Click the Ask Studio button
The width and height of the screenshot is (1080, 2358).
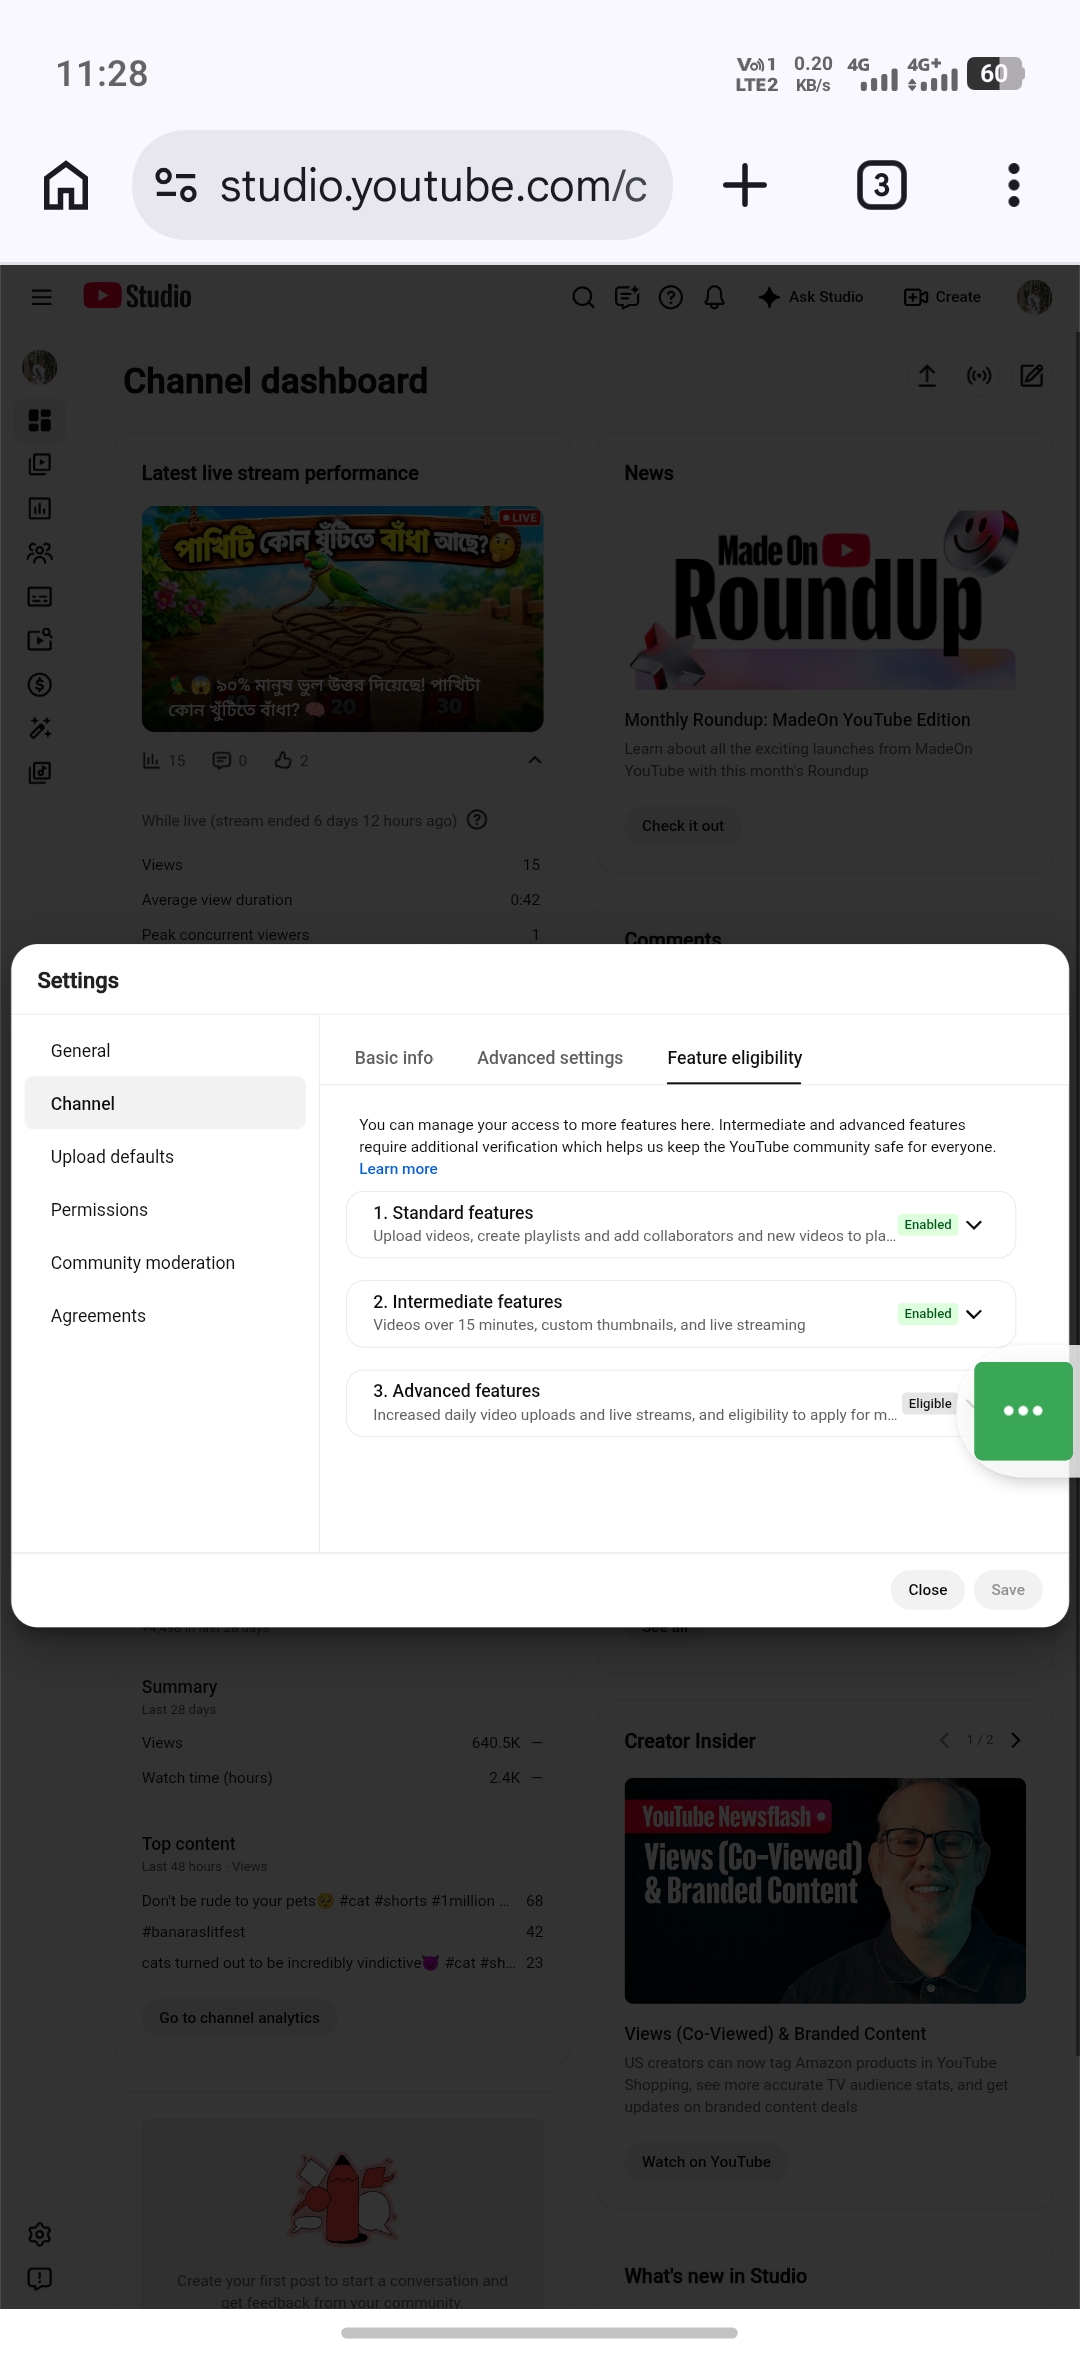(811, 297)
